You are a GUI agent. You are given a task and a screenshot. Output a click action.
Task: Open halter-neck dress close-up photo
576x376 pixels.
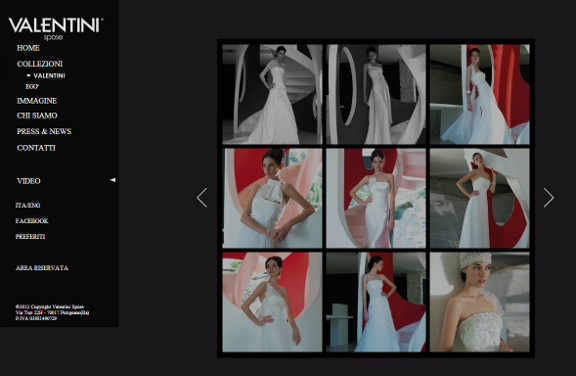point(272,198)
